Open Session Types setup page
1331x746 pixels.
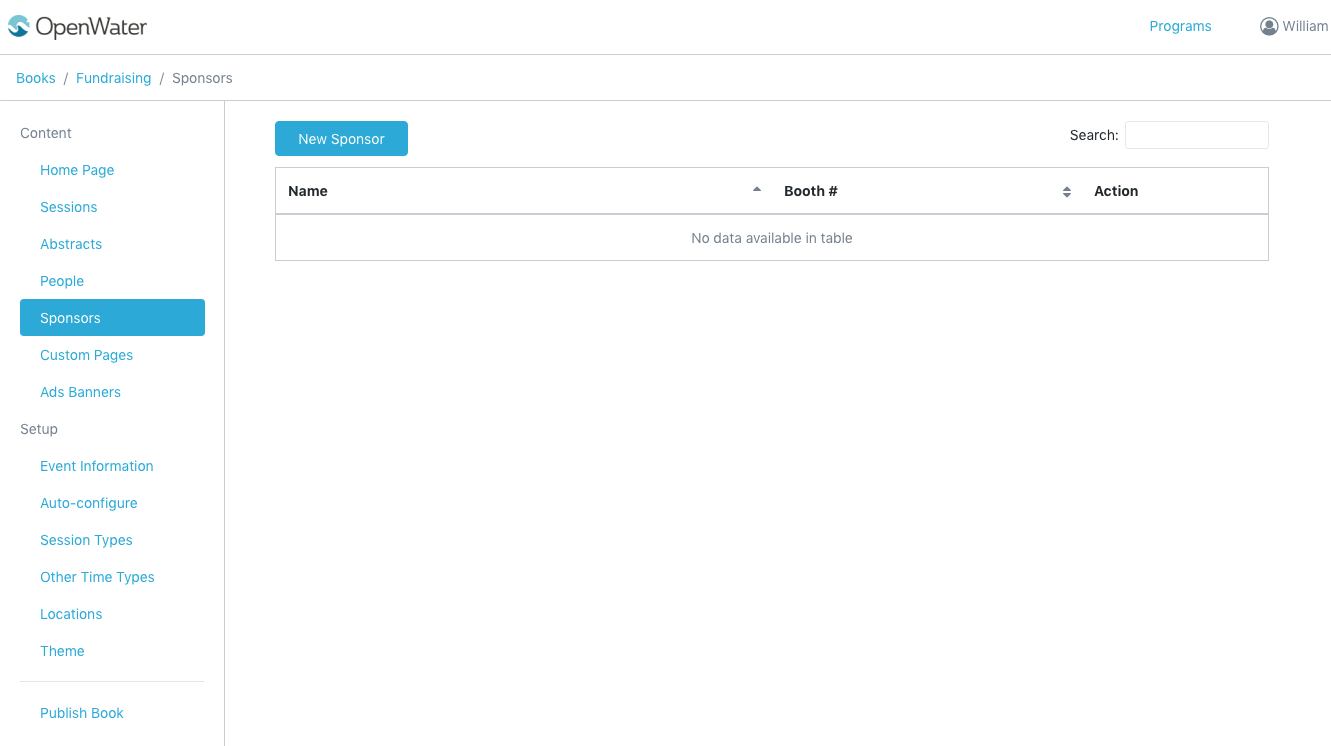pyautogui.click(x=86, y=540)
